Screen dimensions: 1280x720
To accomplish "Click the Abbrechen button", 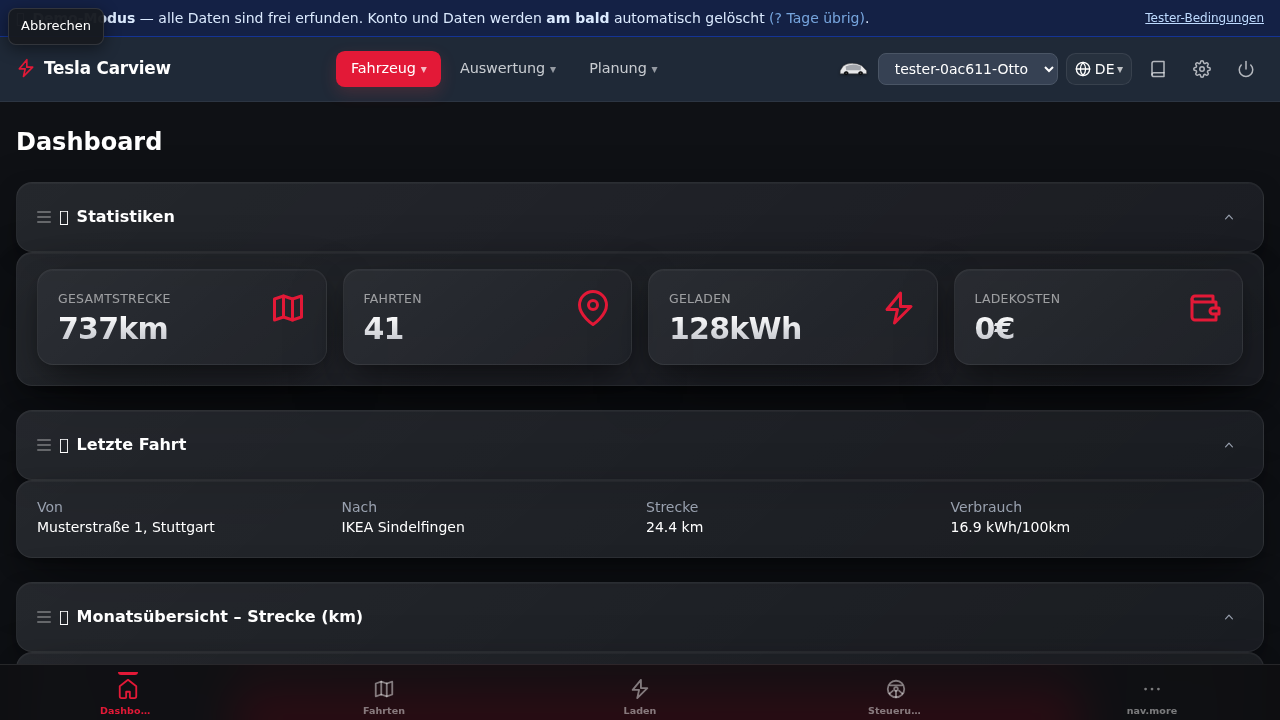I will 56,26.
